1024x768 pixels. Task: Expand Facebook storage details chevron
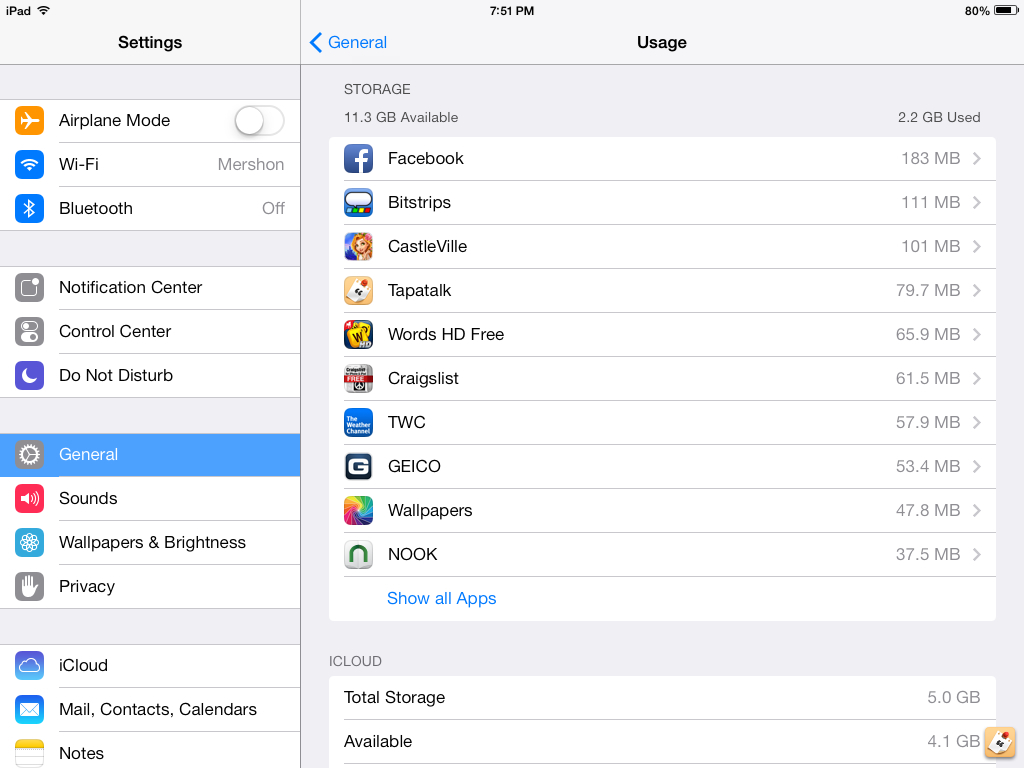[x=977, y=159]
